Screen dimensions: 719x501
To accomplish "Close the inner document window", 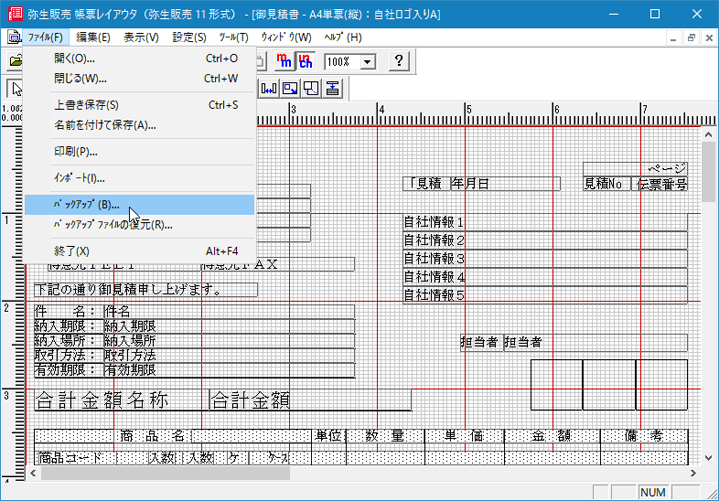I will click(709, 39).
